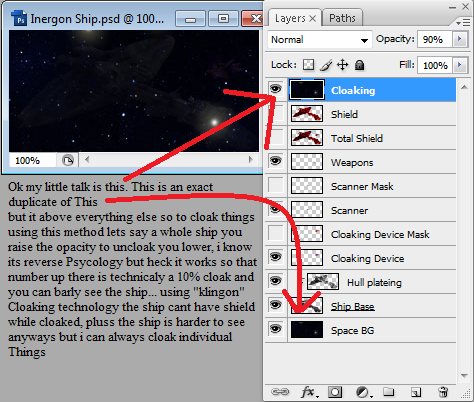Switch to the Paths tab

coord(342,18)
